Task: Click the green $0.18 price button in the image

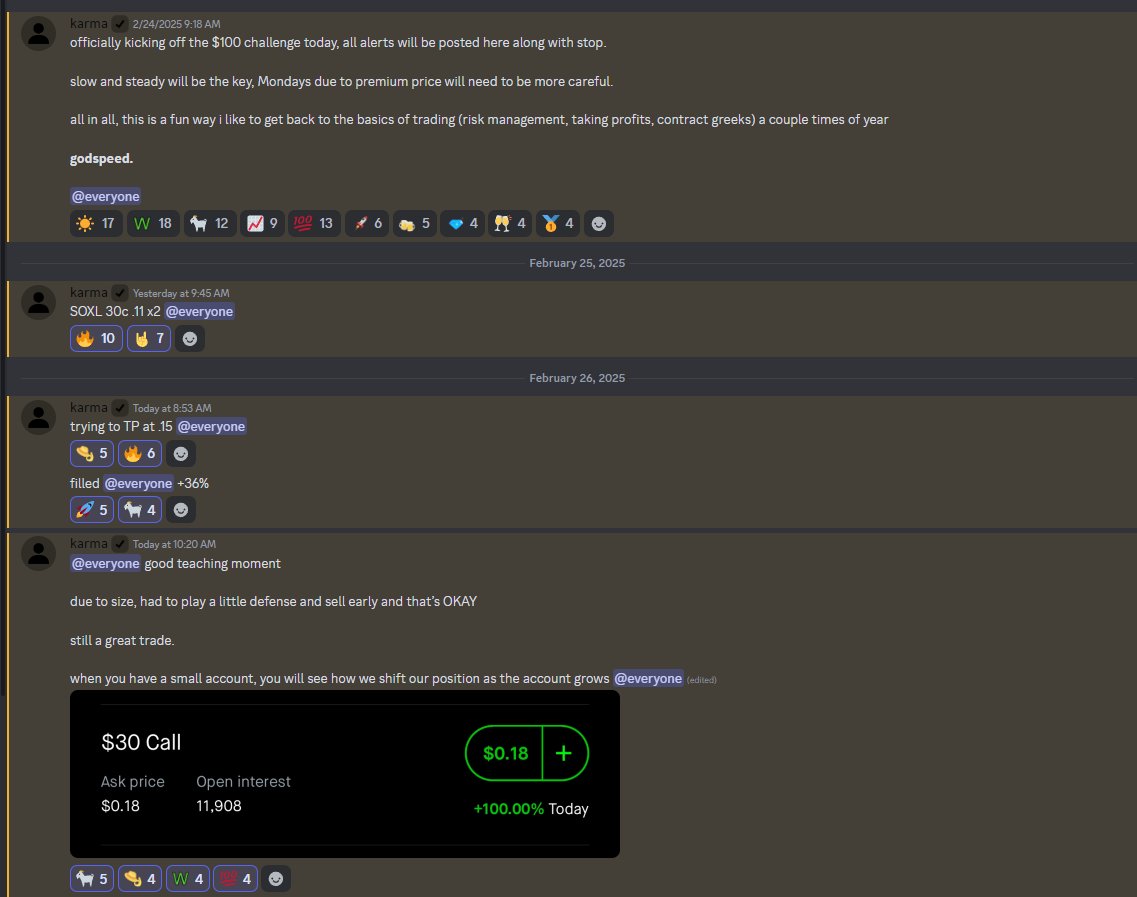Action: tap(505, 753)
